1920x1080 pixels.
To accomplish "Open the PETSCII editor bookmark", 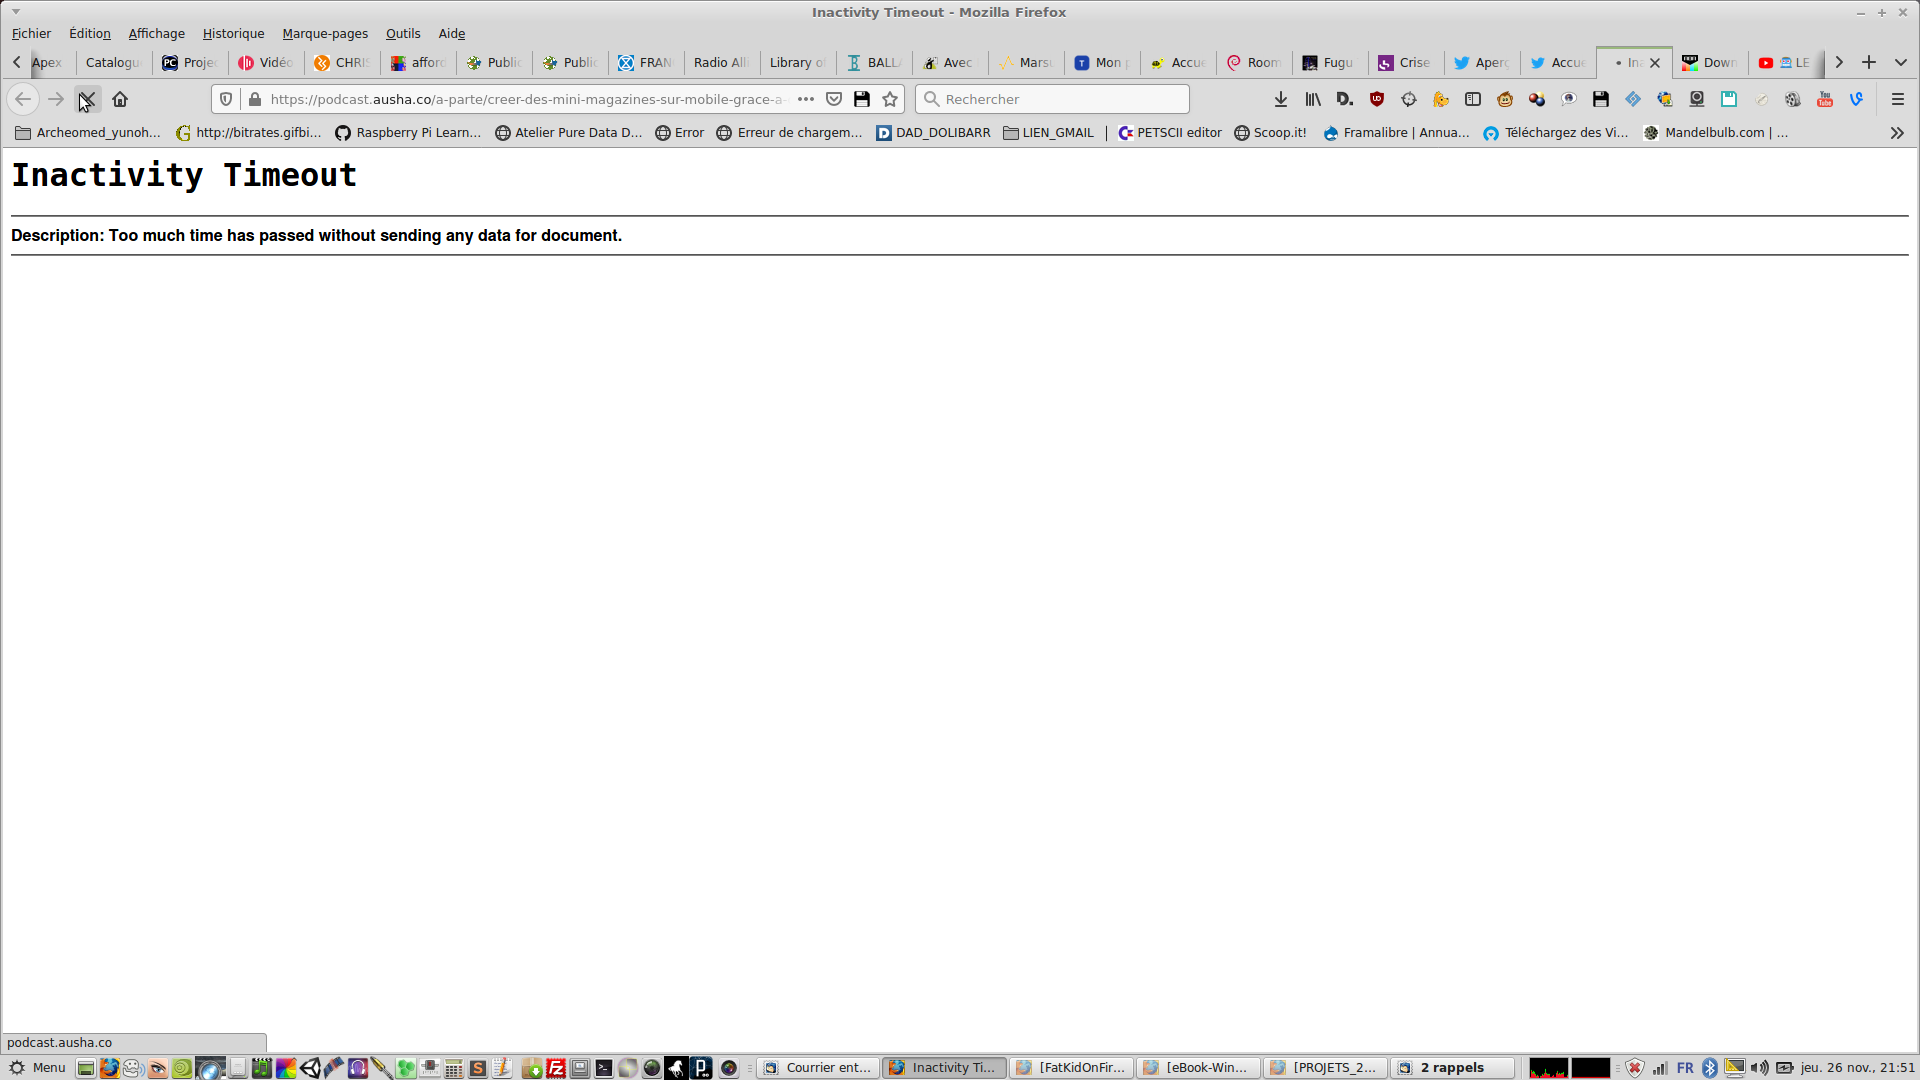I will 1170,133.
